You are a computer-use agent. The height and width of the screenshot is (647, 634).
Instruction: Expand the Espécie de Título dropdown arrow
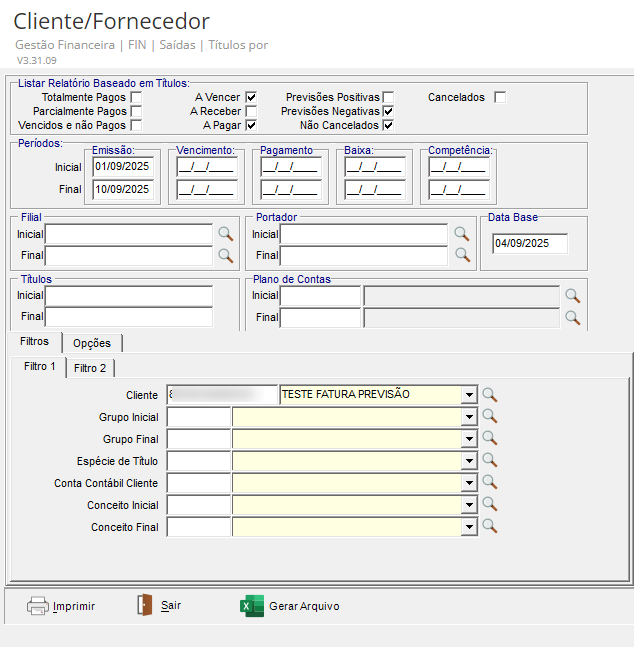[x=469, y=461]
